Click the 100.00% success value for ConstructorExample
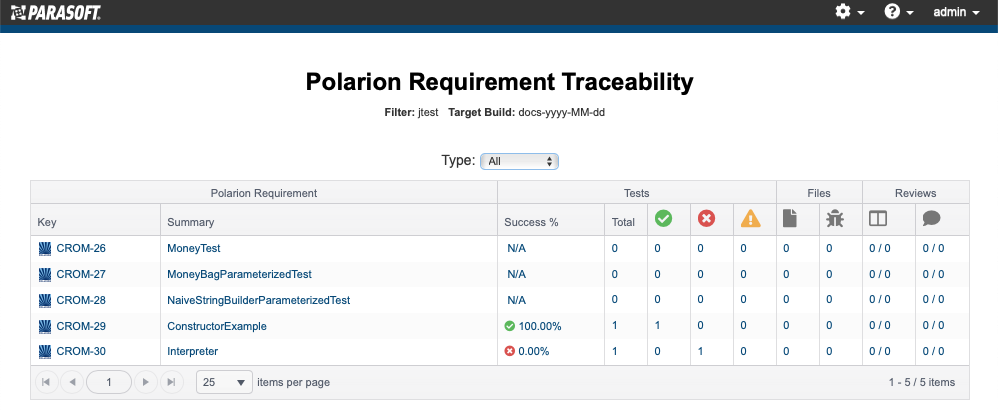The height and width of the screenshot is (410, 998). click(x=540, y=326)
